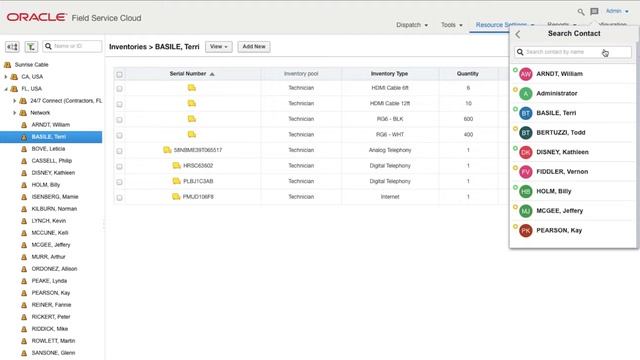Click folder icon in RG6 - WHT row
640x360 pixels.
click(x=191, y=134)
